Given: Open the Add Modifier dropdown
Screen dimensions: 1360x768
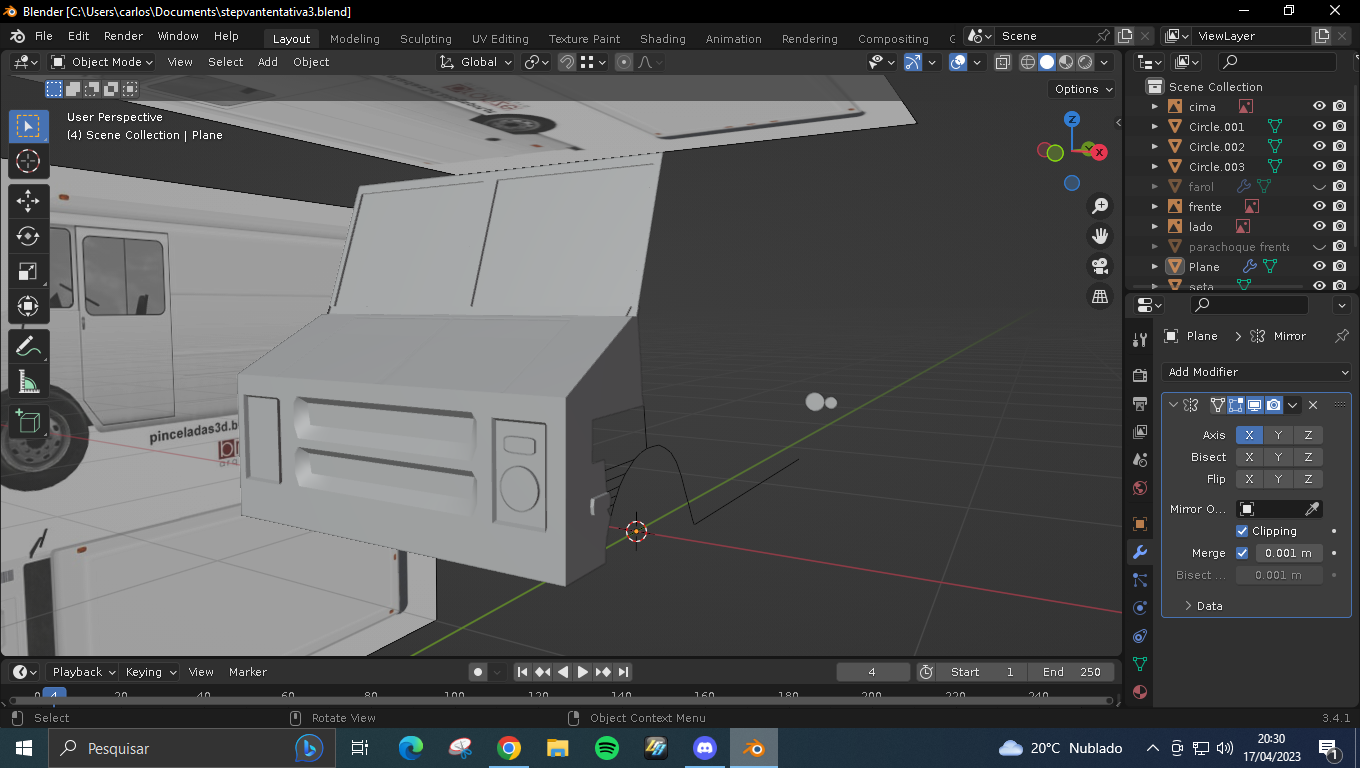Looking at the screenshot, I should (1258, 372).
